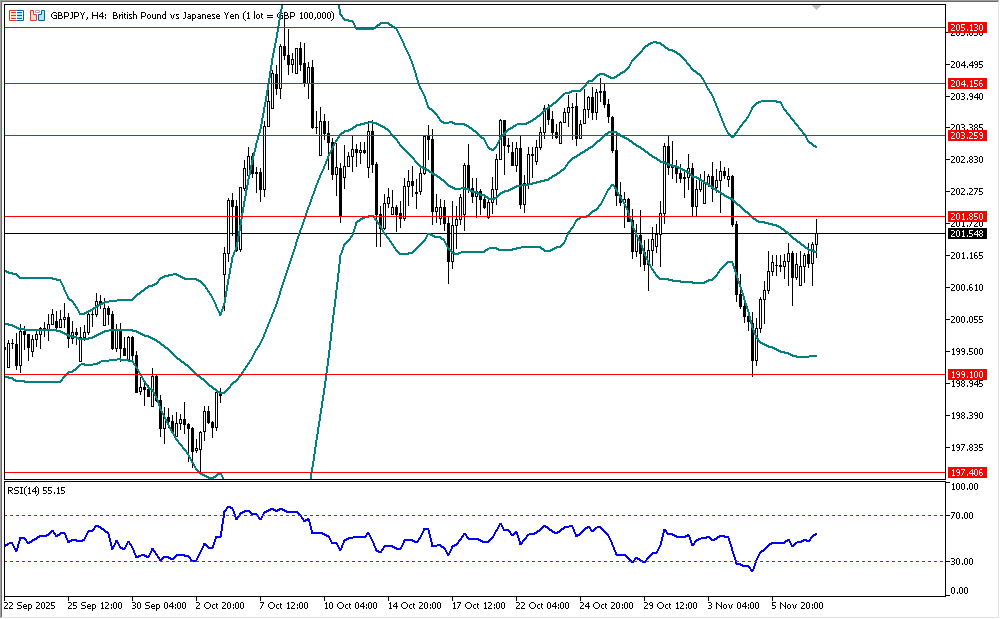The height and width of the screenshot is (619, 1000).
Task: Click the one-click trading panel icon
Action: tap(37, 16)
